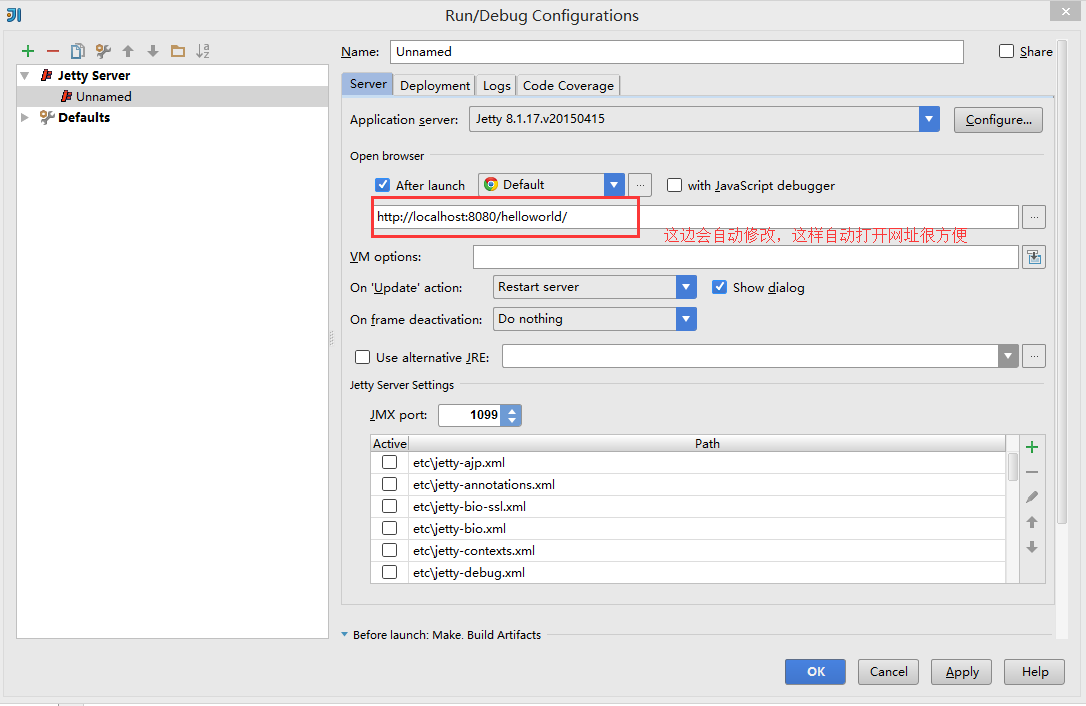Activate the etc\jetty-debug.xml checkbox
This screenshot has width=1086, height=706.
pyautogui.click(x=389, y=572)
